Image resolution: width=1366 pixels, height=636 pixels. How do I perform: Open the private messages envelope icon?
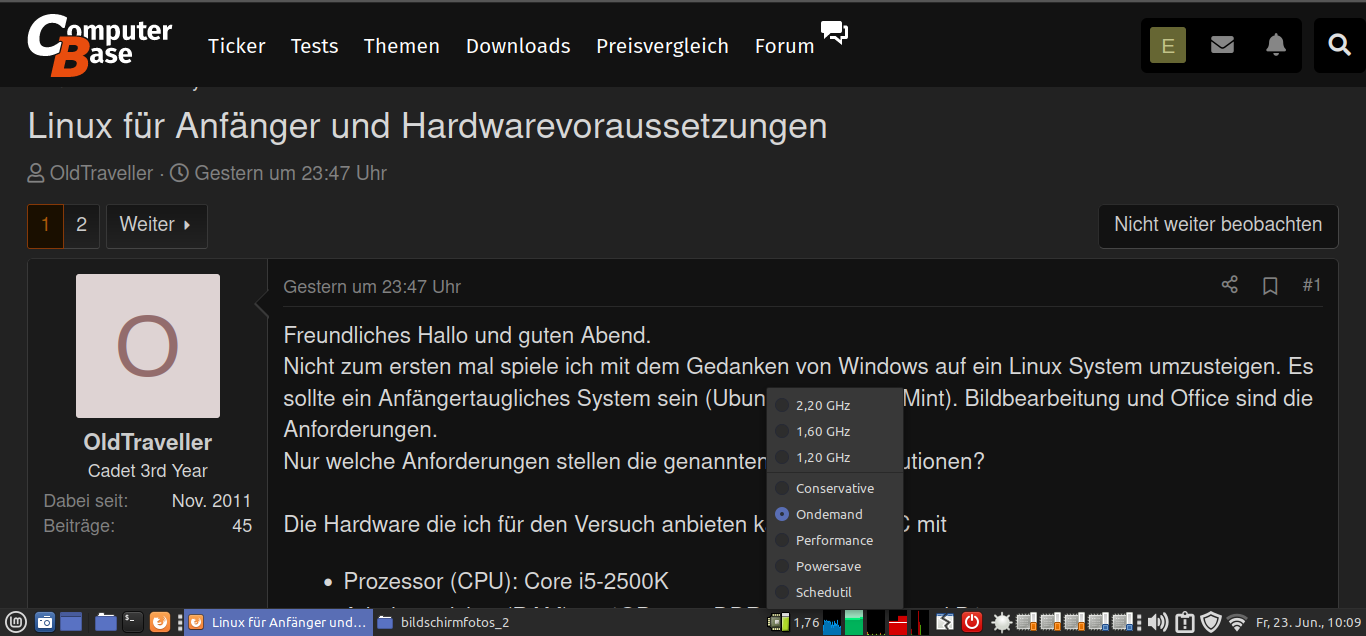click(x=1222, y=45)
